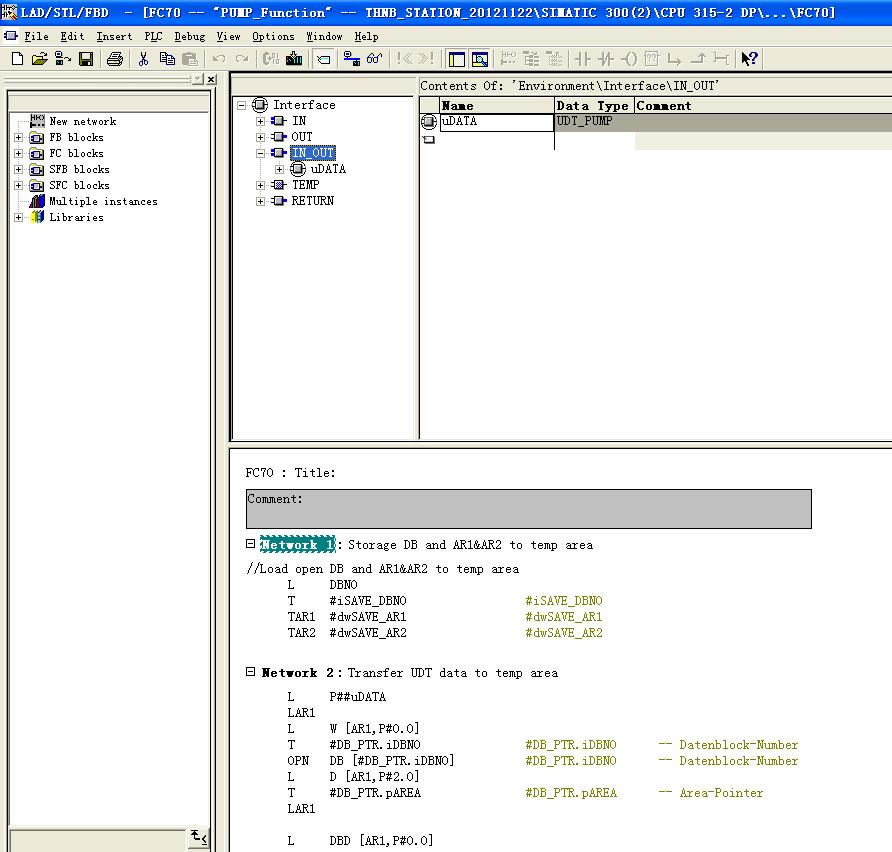This screenshot has width=892, height=852.
Task: Collapse Network 1 with its minus box
Action: pos(250,544)
